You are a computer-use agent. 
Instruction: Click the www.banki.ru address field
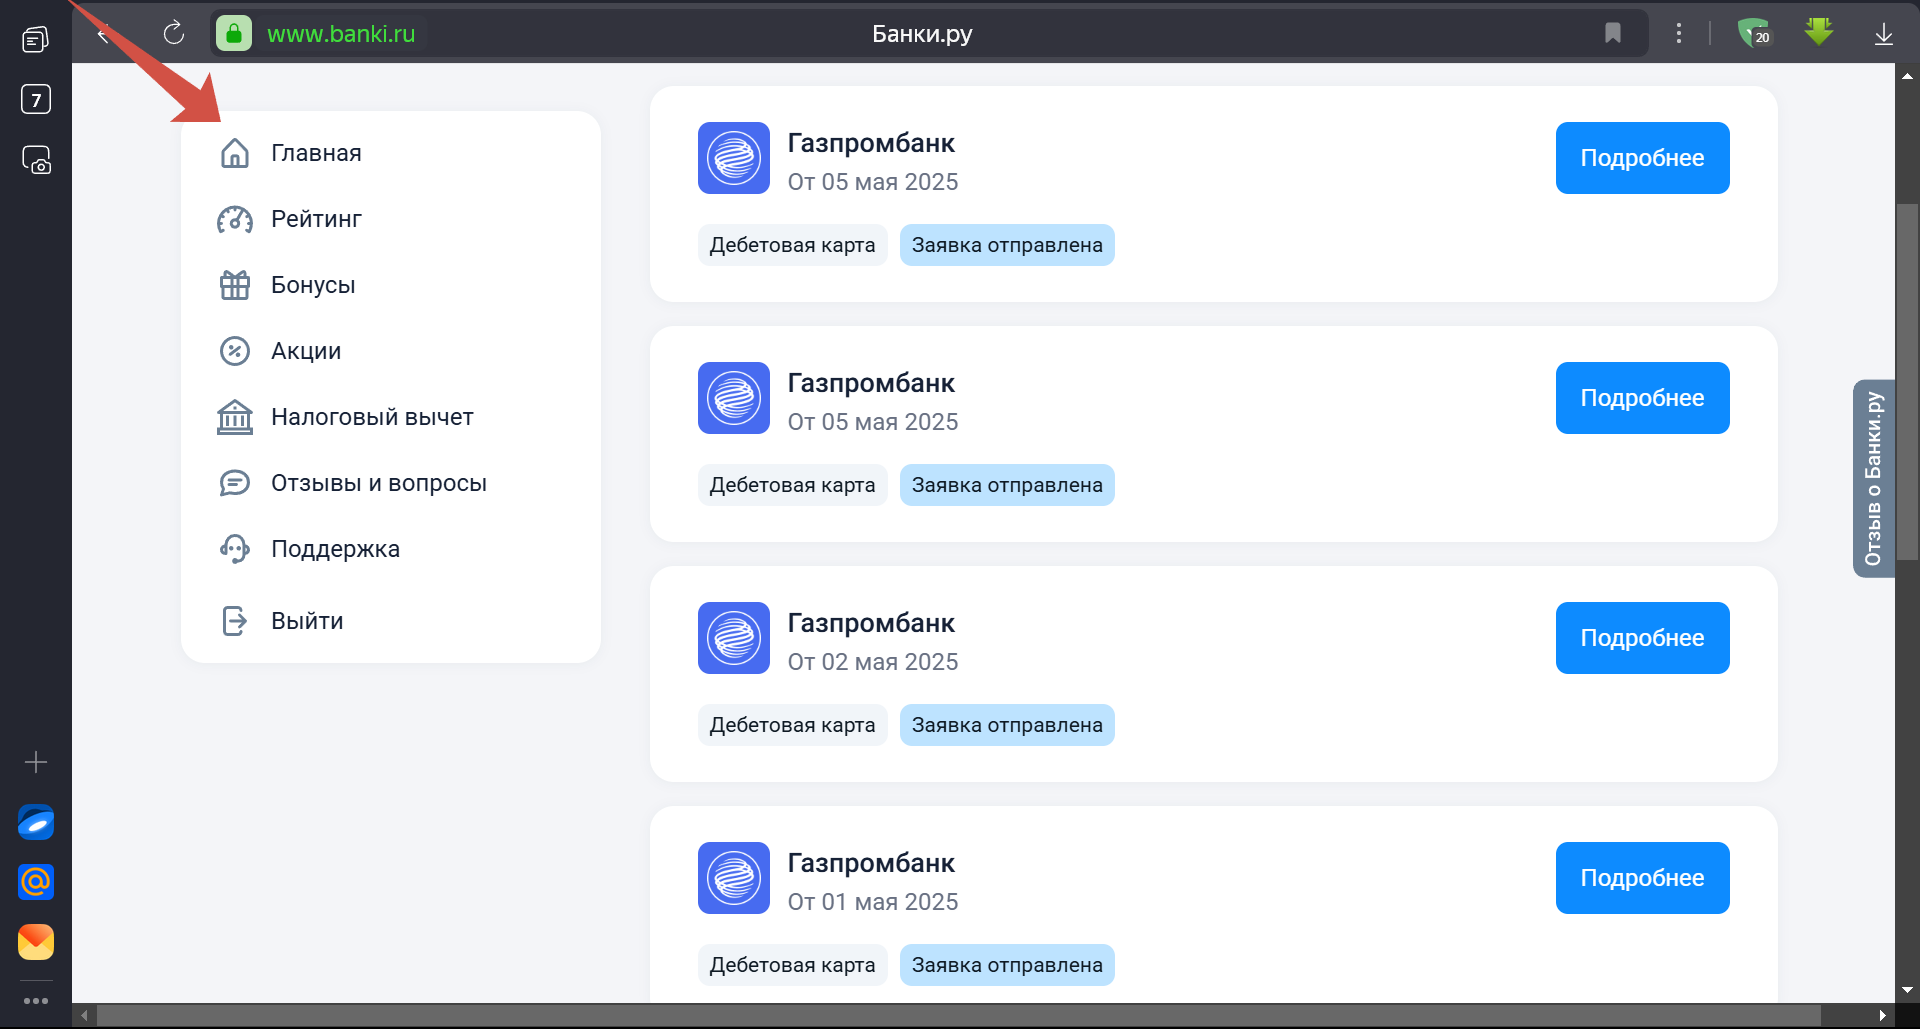341,34
